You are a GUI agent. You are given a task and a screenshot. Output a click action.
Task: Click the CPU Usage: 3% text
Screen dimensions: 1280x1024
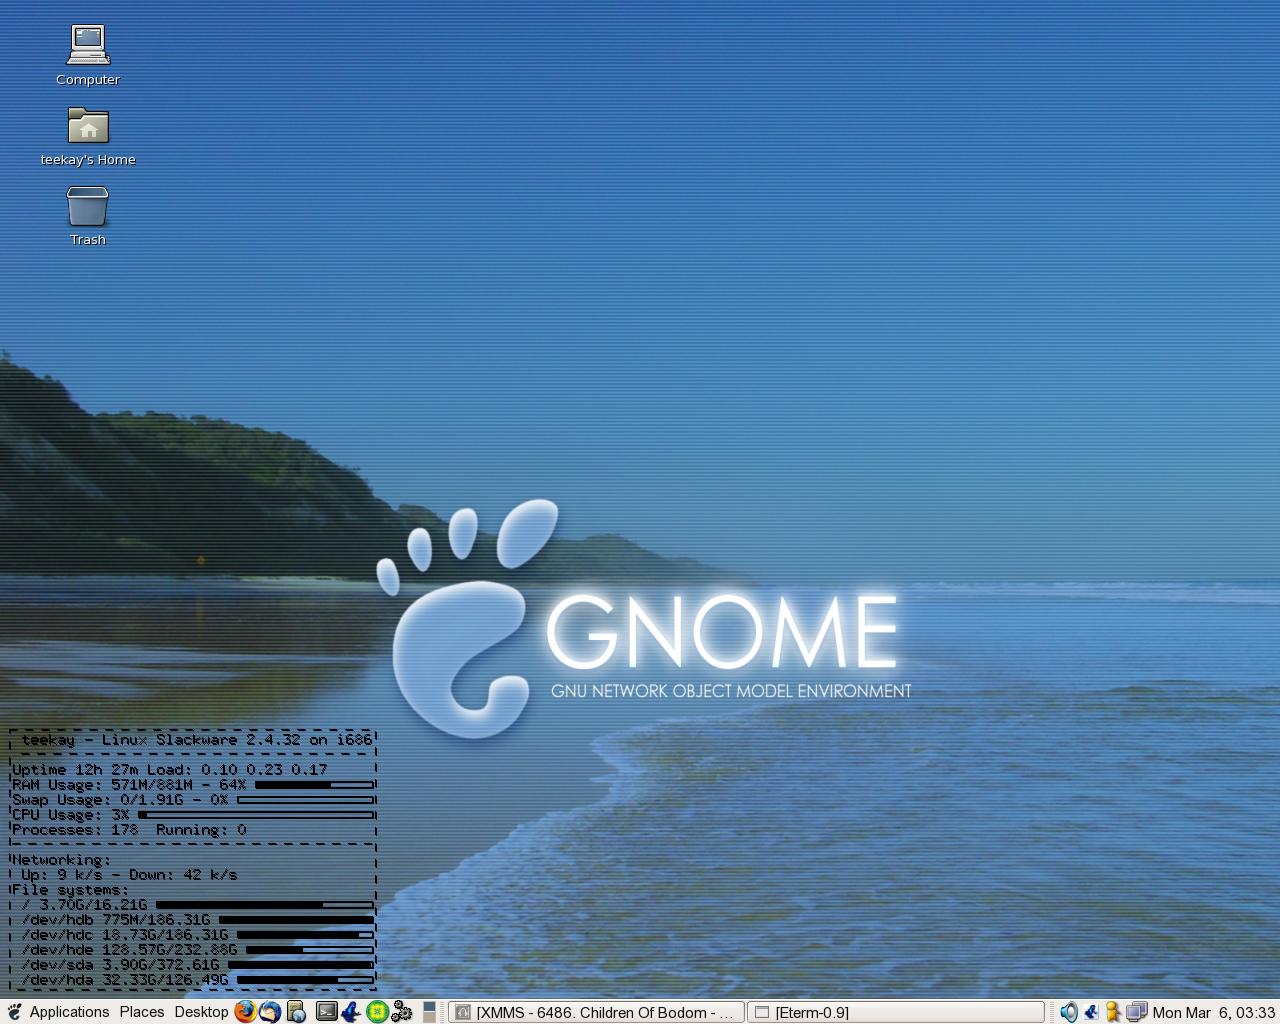(71, 814)
